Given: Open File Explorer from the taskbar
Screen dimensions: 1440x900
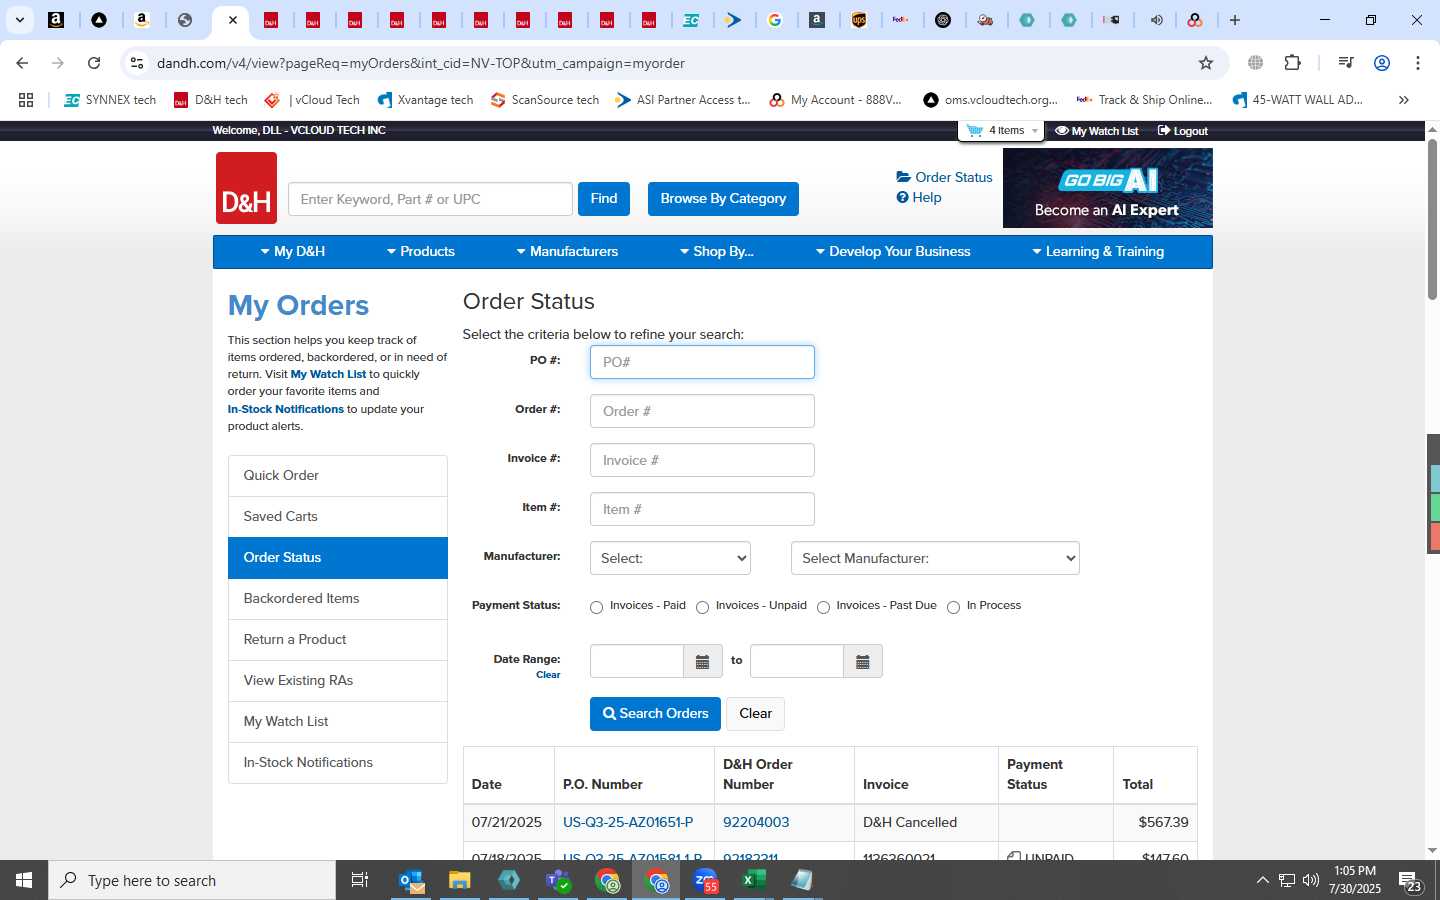Looking at the screenshot, I should [x=459, y=880].
